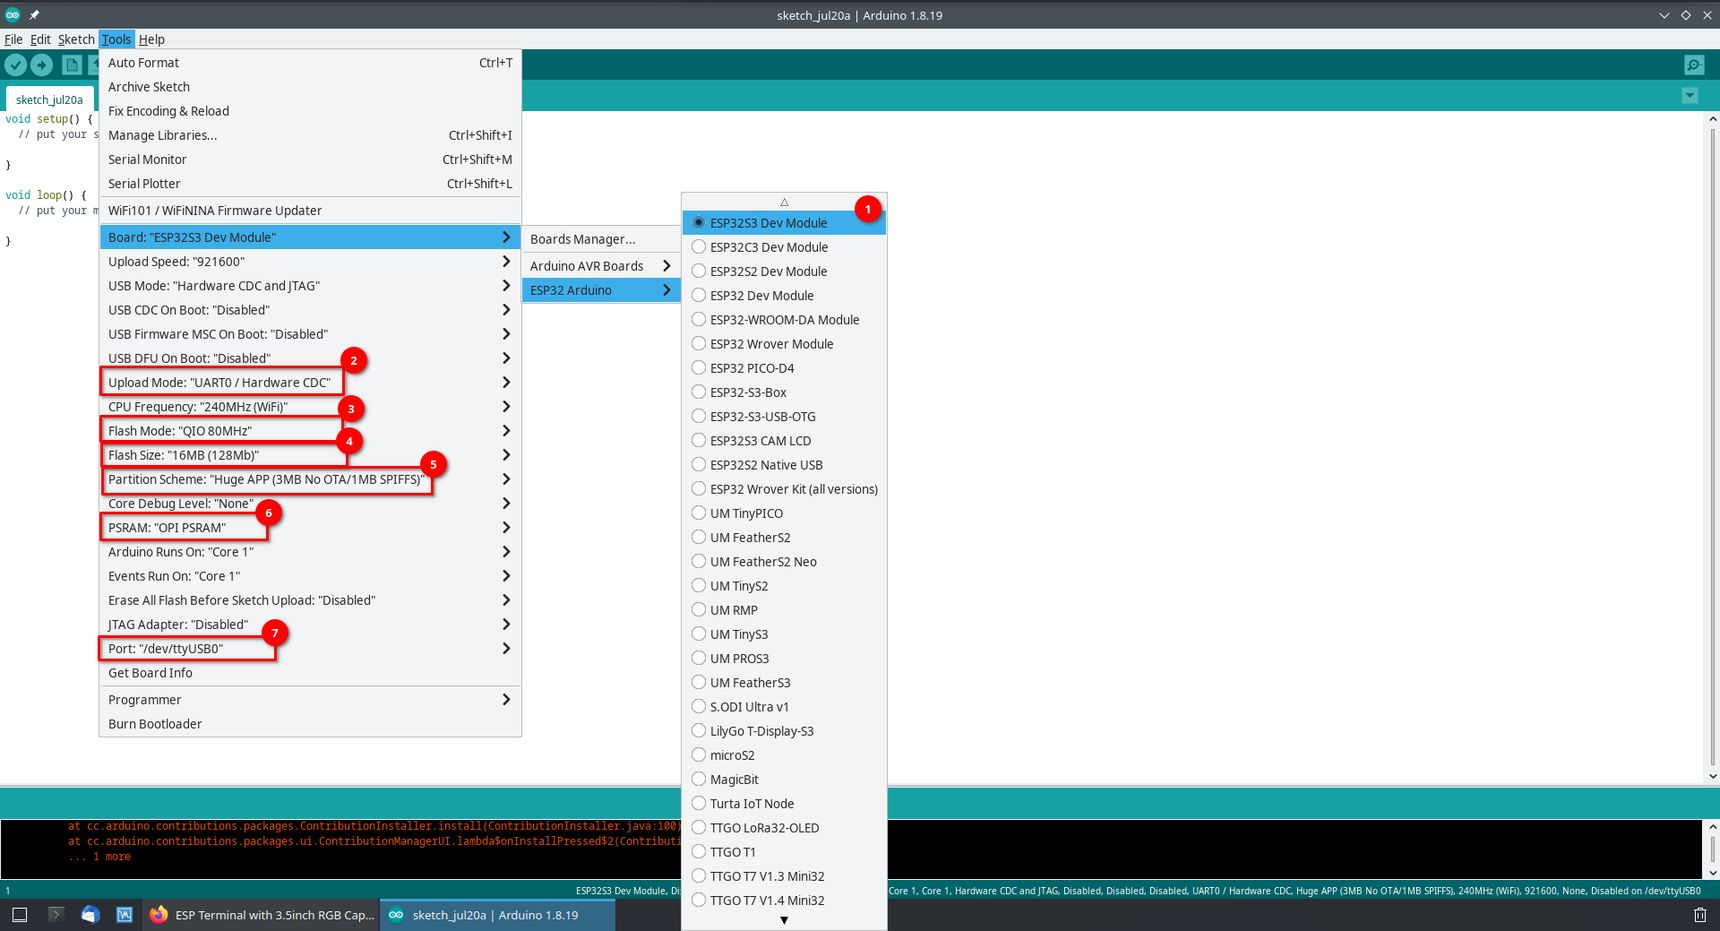Screen dimensions: 1720x931
Task: Select ESP32 Wrover Module board
Action: click(x=784, y=344)
